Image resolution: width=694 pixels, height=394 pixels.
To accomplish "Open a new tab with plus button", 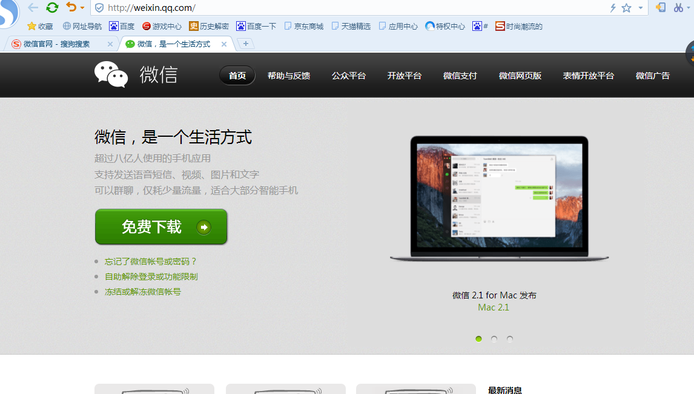I will coord(246,43).
